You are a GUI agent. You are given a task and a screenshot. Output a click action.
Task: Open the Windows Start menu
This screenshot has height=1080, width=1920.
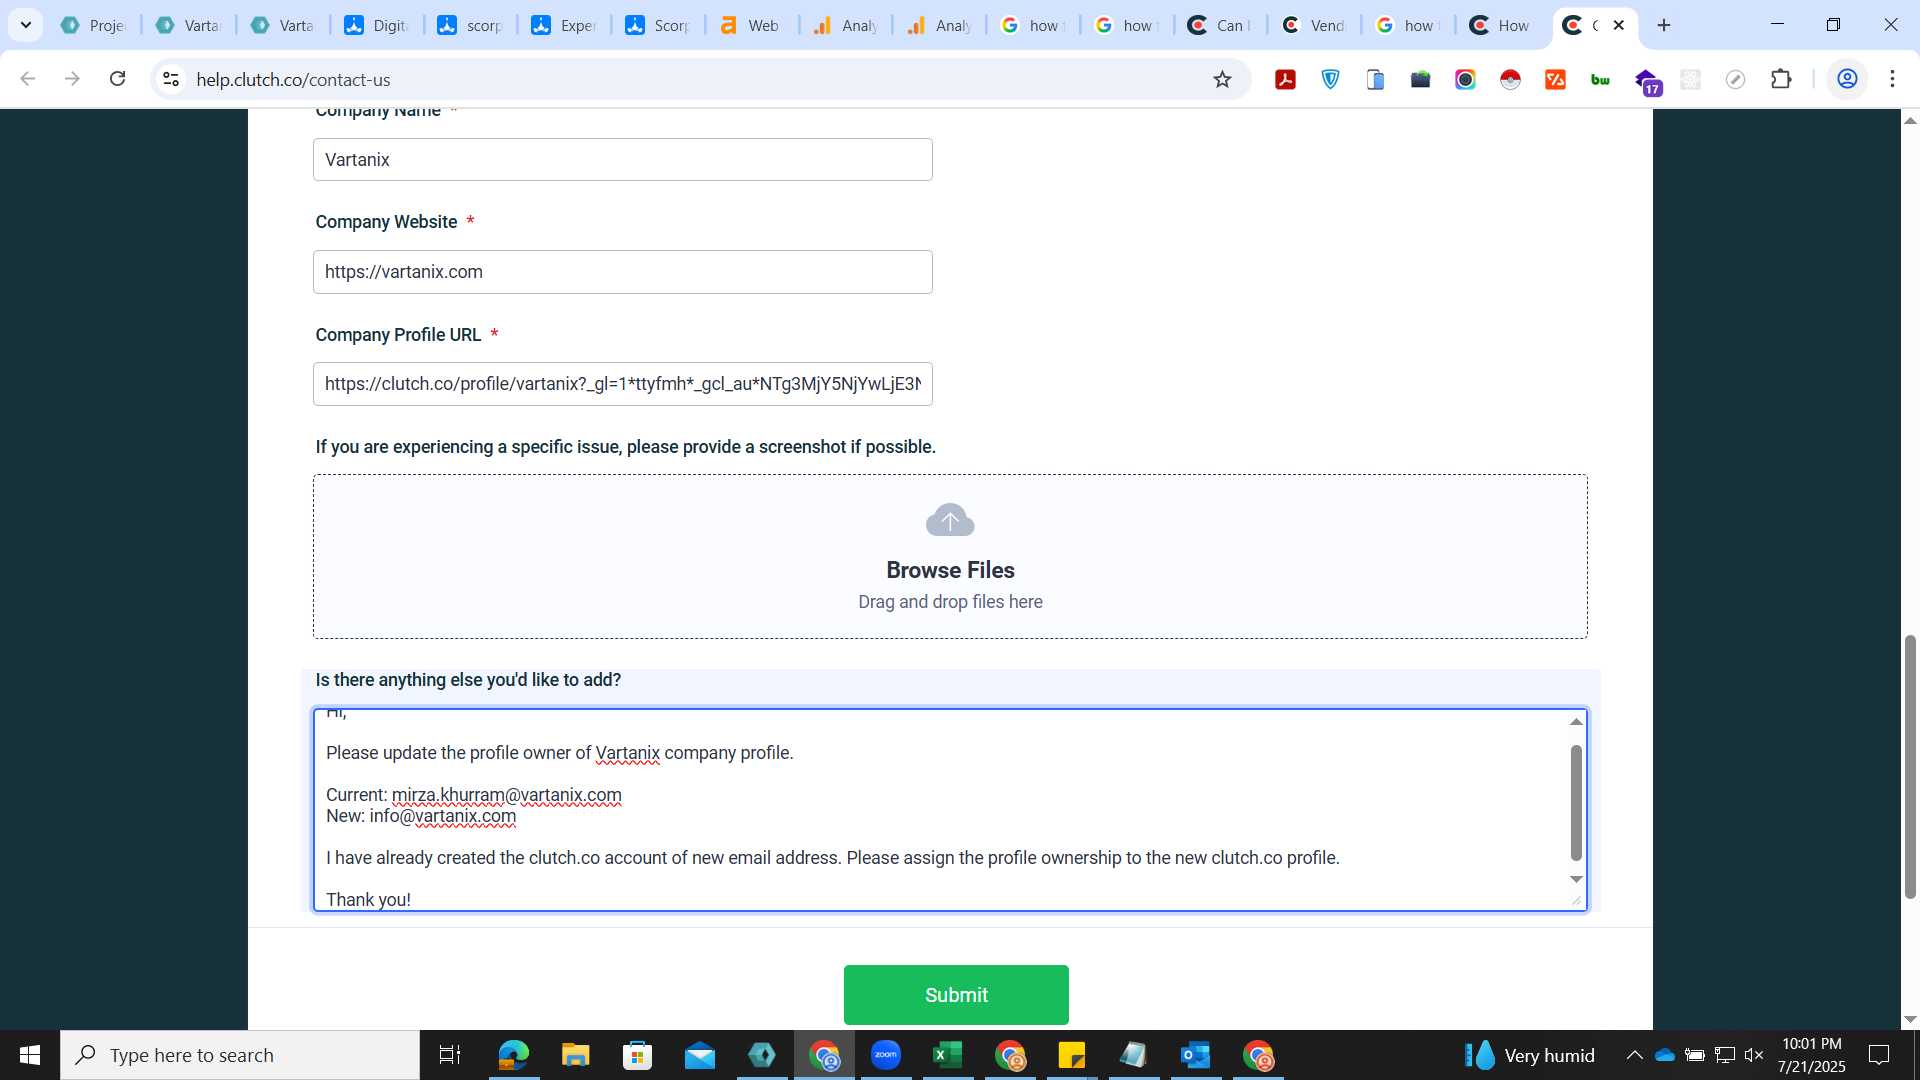[x=30, y=1055]
